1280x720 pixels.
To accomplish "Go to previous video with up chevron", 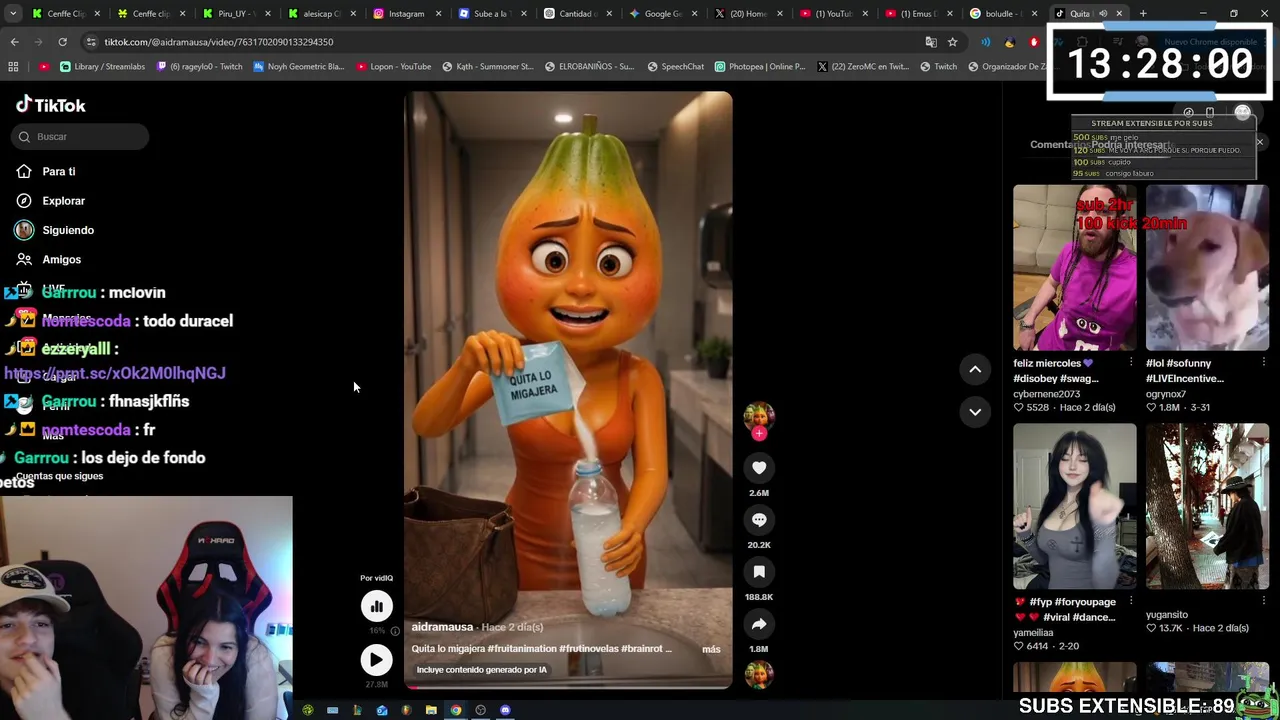I will [975, 370].
